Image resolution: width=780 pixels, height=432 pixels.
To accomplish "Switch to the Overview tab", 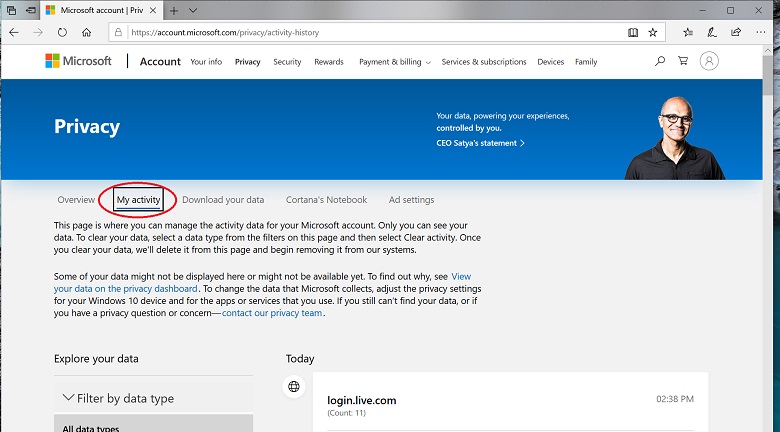I will (x=76, y=200).
